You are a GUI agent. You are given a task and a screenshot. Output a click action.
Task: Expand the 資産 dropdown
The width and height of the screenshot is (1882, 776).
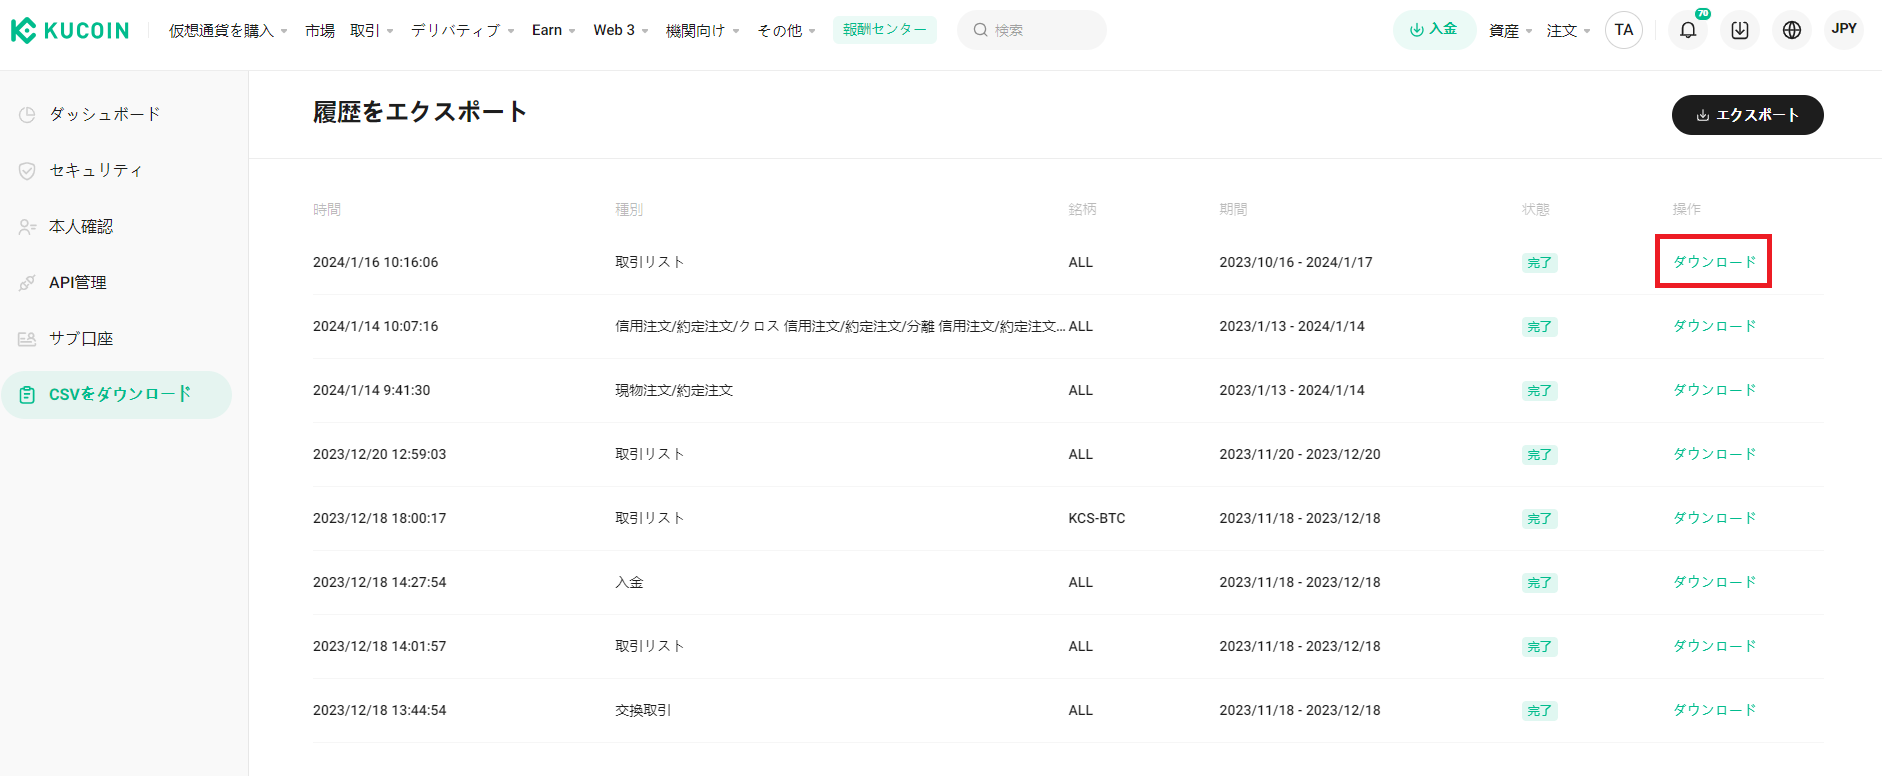pos(1510,31)
